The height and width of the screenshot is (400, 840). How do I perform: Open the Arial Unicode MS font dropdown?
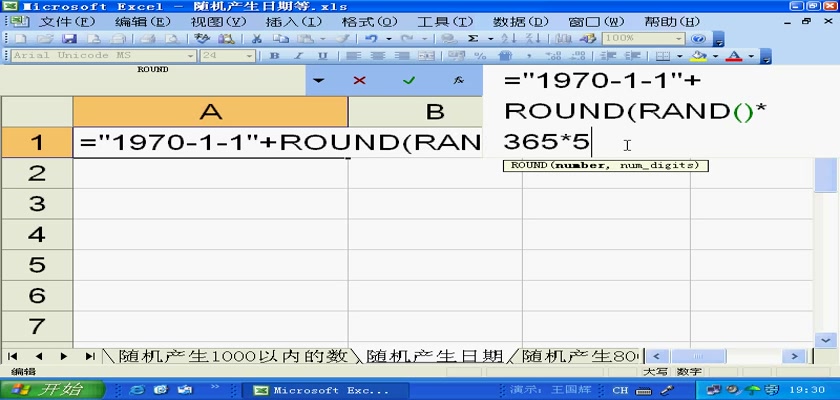pyautogui.click(x=189, y=56)
